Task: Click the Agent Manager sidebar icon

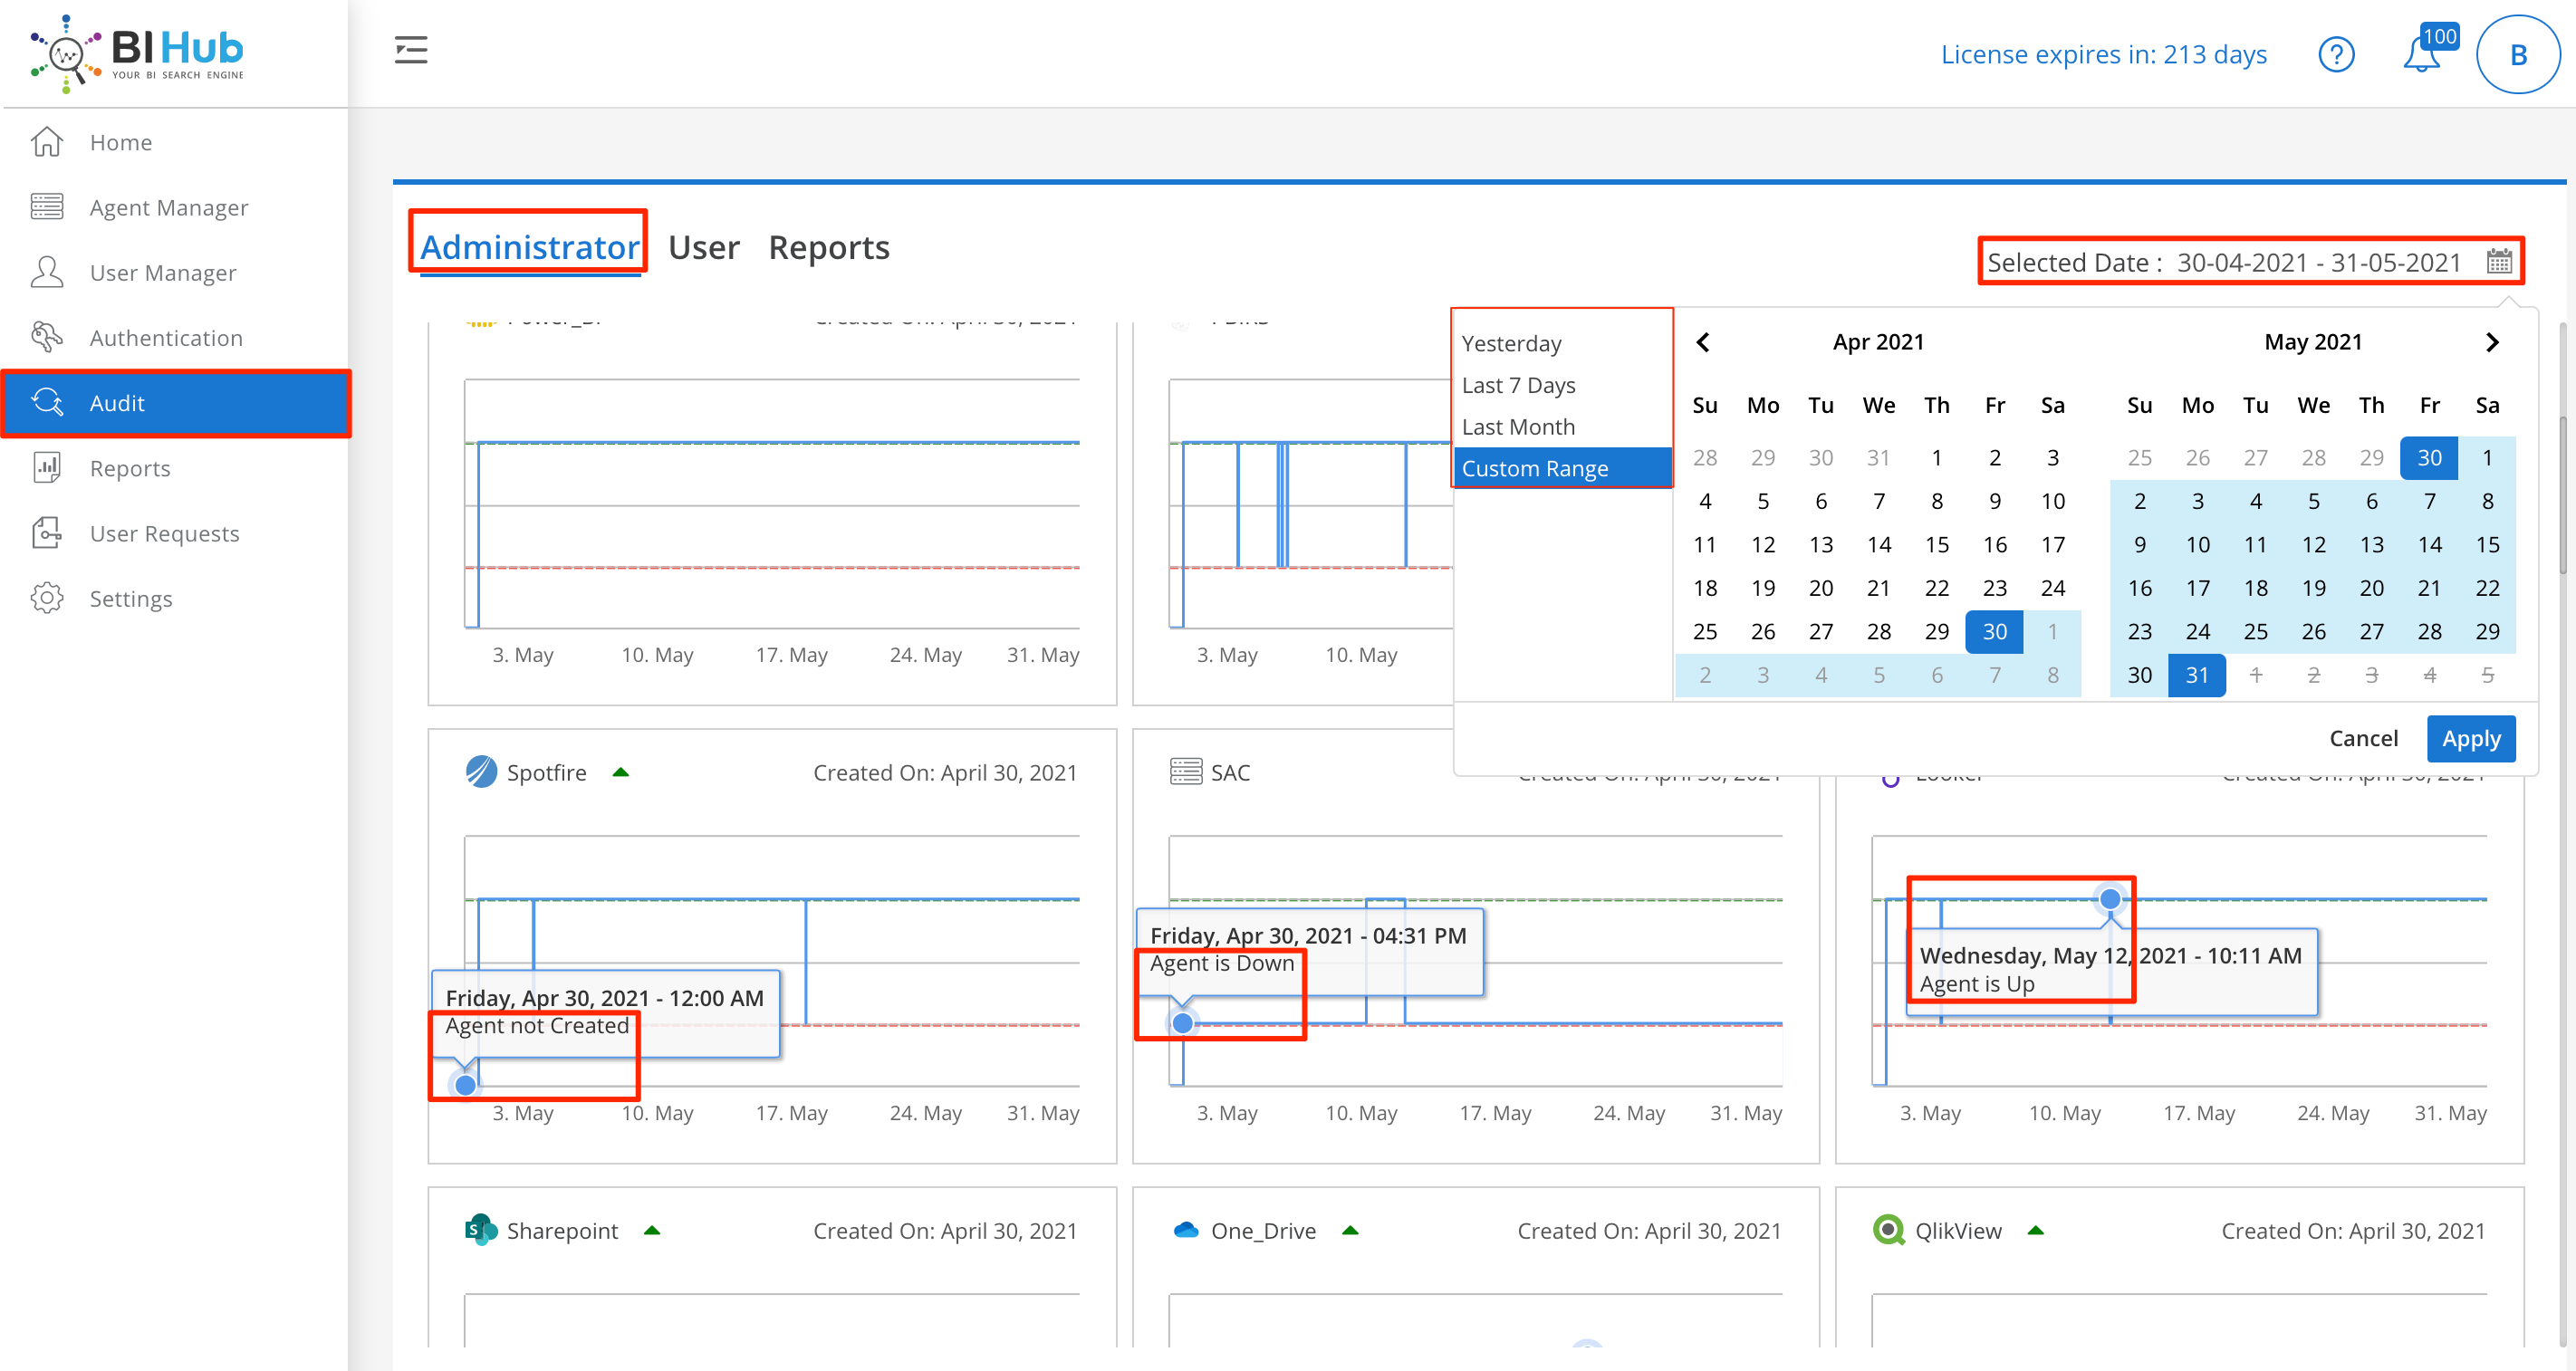Action: 47,207
